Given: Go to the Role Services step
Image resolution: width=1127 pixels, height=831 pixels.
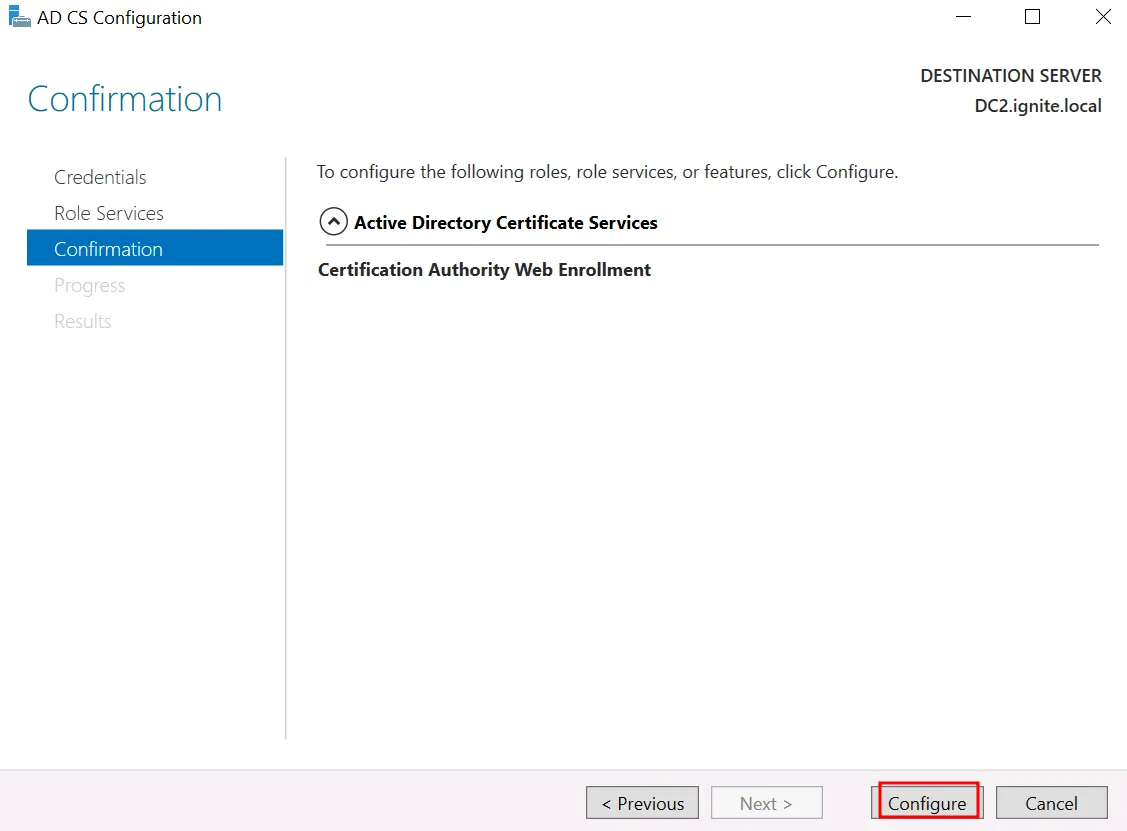Looking at the screenshot, I should [108, 213].
